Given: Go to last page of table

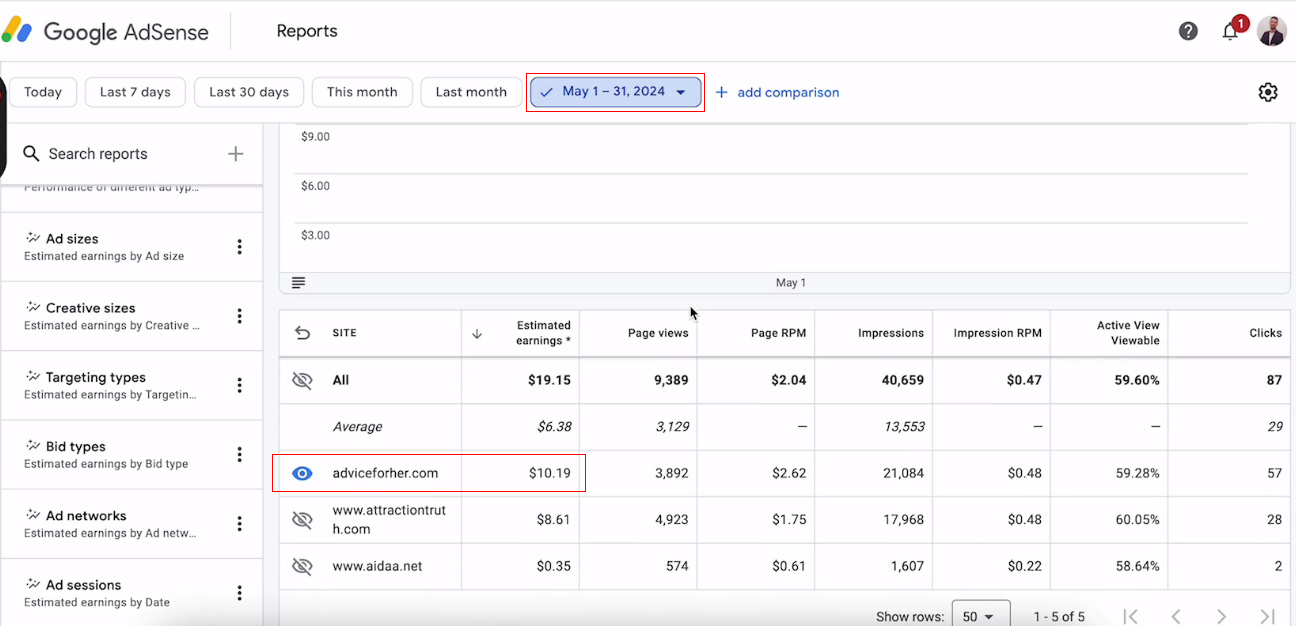Looking at the screenshot, I should coord(1267,616).
